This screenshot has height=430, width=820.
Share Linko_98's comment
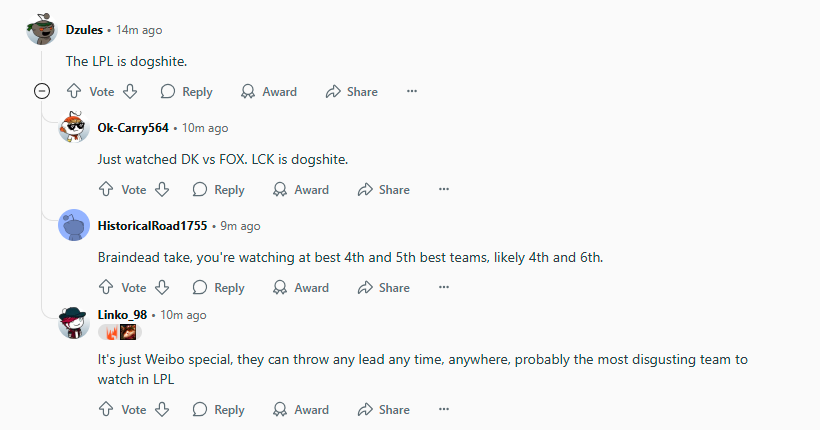[383, 409]
